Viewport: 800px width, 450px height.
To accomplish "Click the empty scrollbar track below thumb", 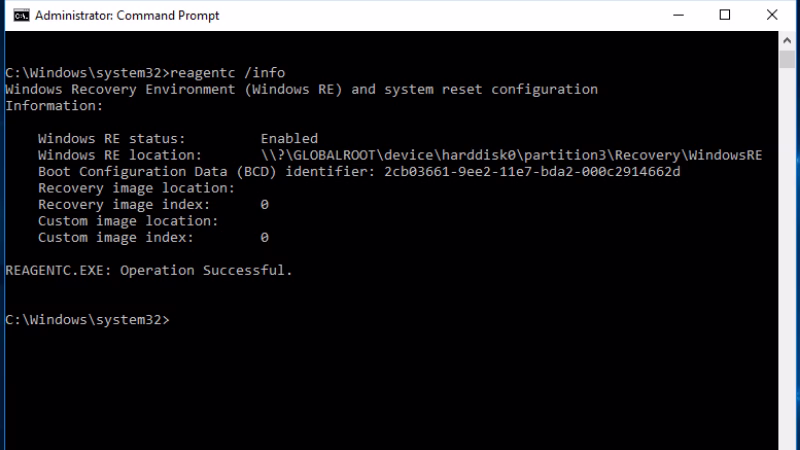I will pos(788,250).
